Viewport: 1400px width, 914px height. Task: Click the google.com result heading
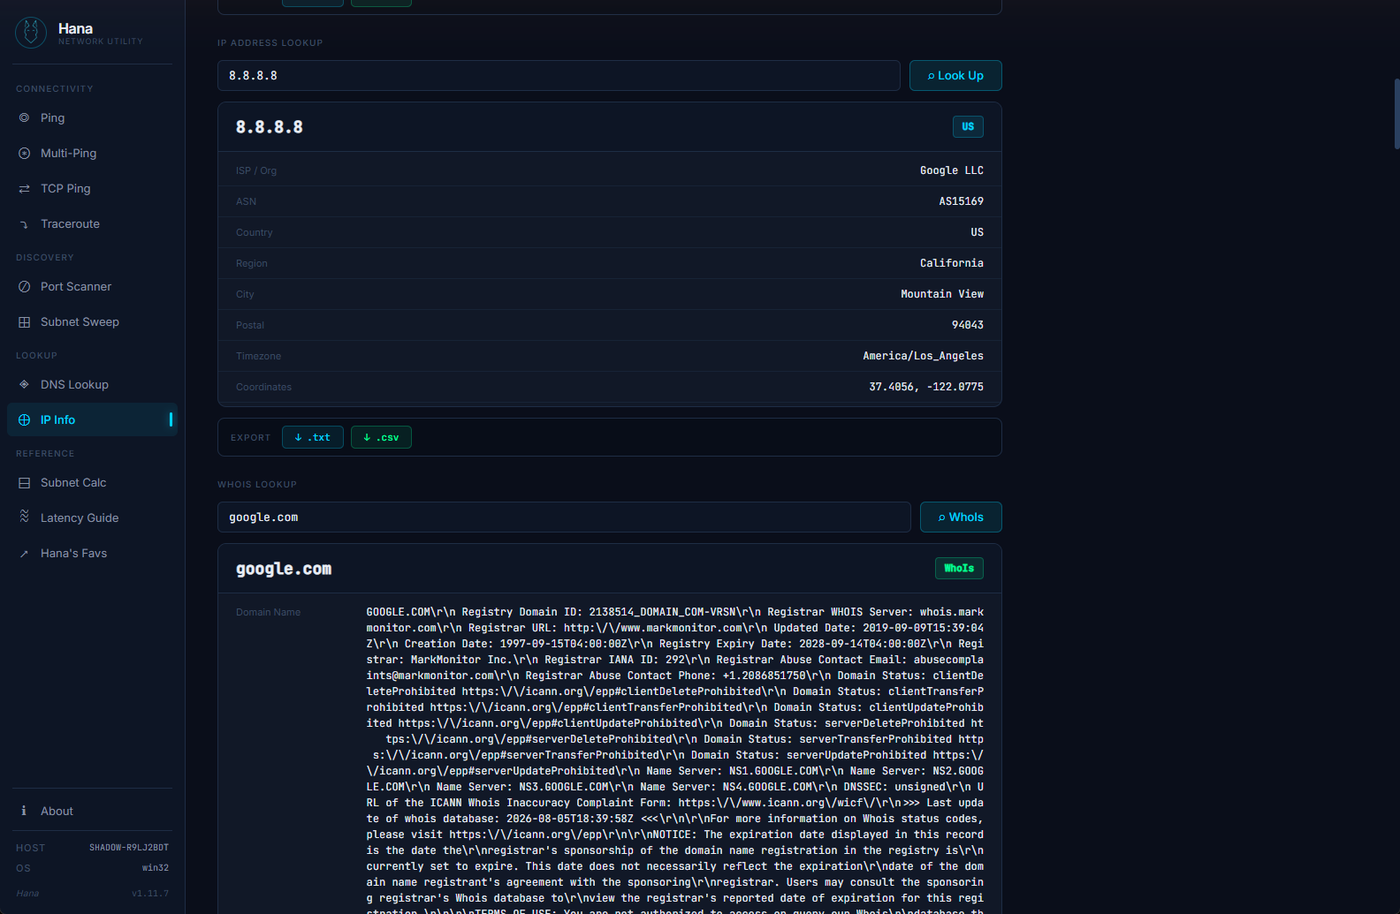click(x=283, y=569)
